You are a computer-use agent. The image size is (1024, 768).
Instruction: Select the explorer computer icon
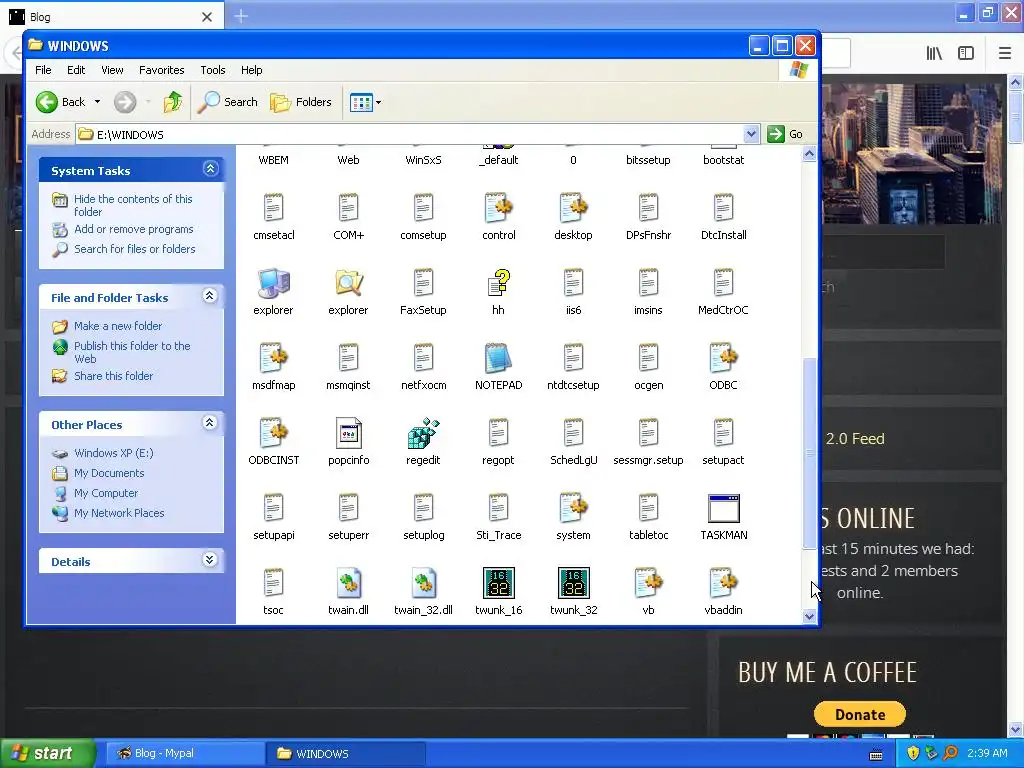point(273,283)
